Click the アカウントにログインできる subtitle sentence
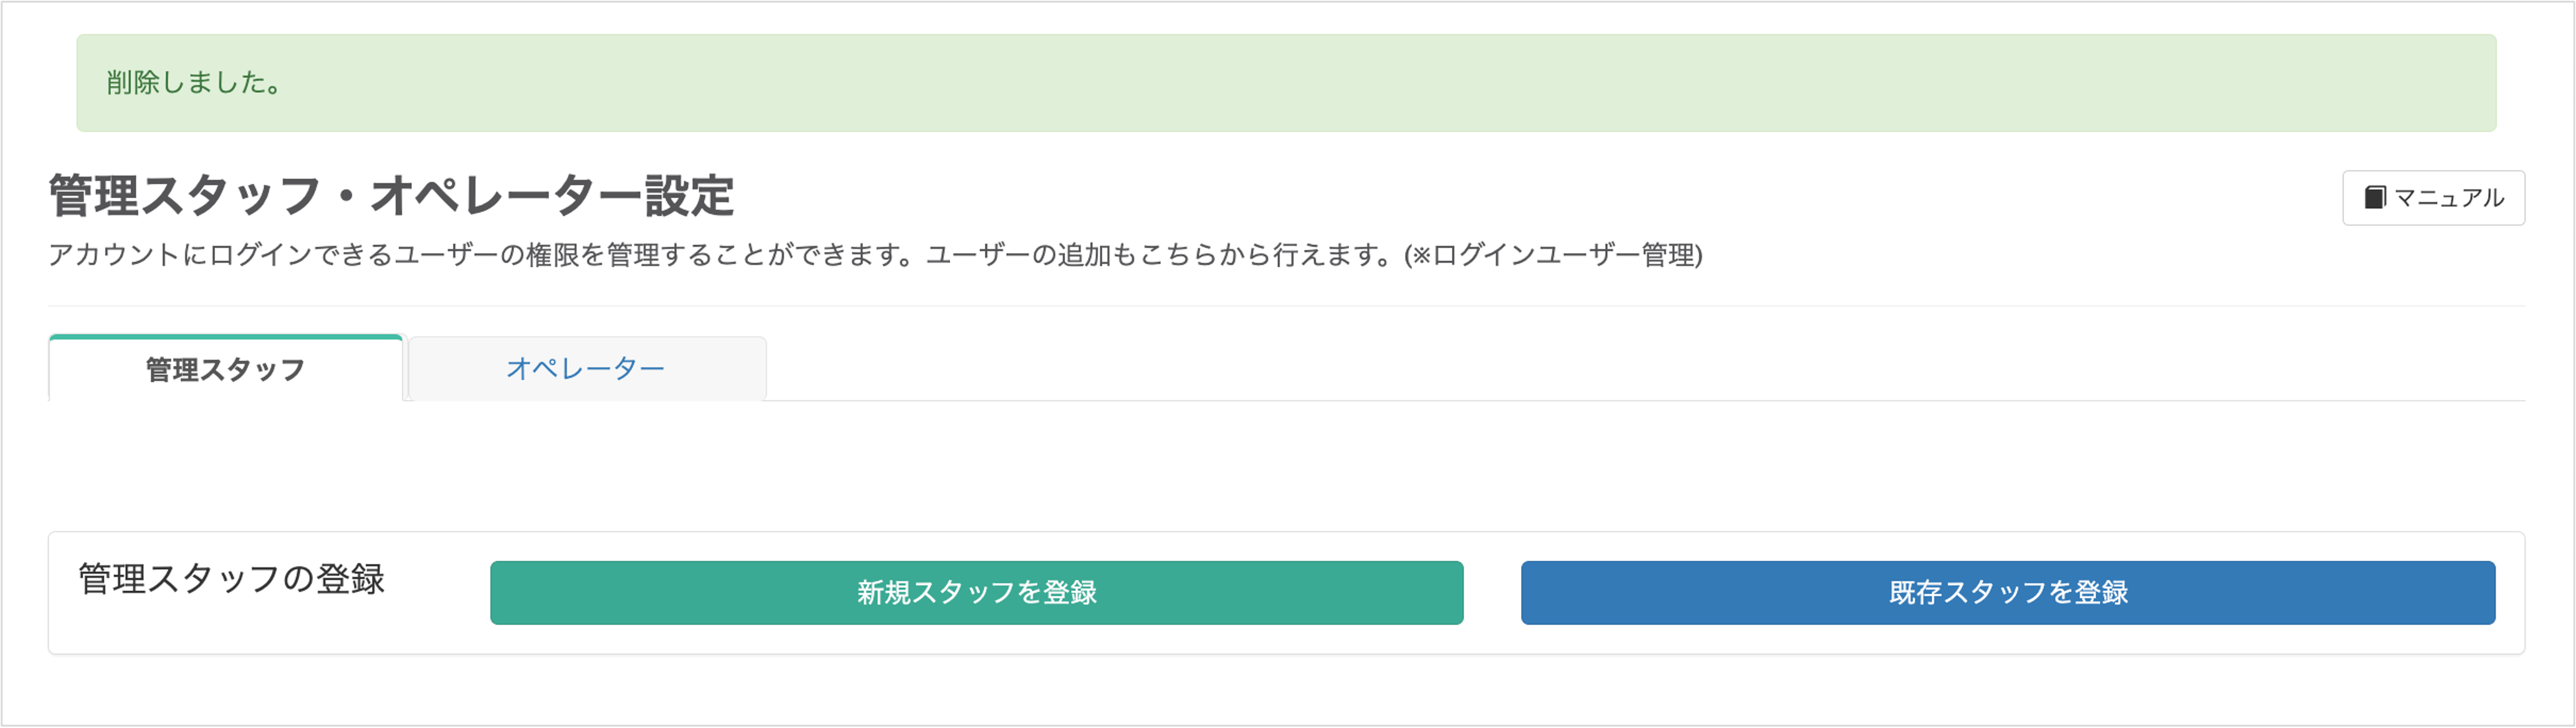This screenshot has width=2576, height=728. (875, 255)
